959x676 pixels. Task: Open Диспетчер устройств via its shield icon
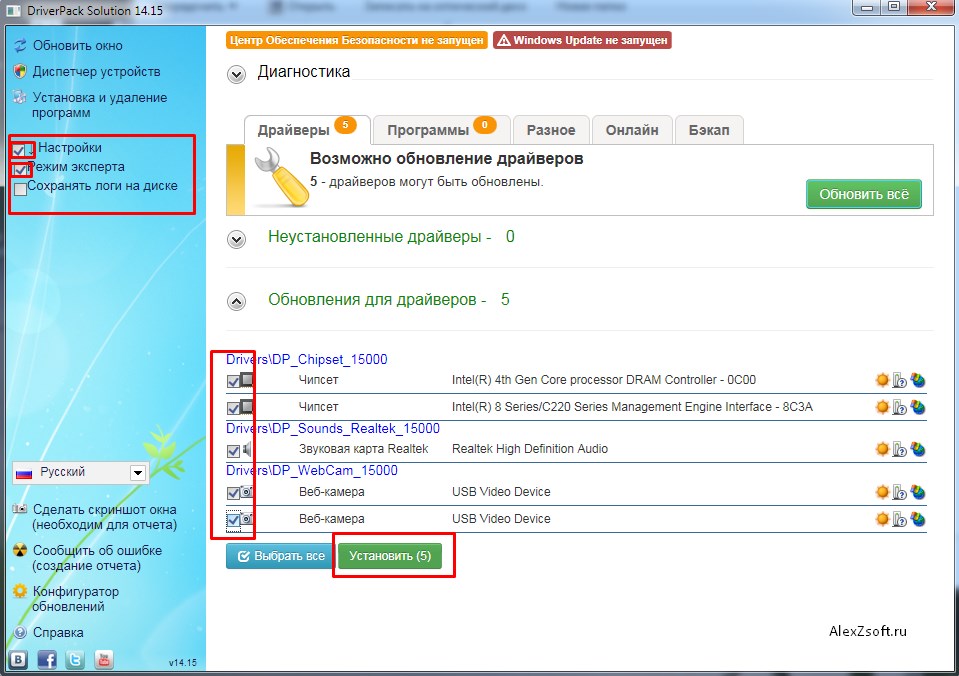pos(20,72)
